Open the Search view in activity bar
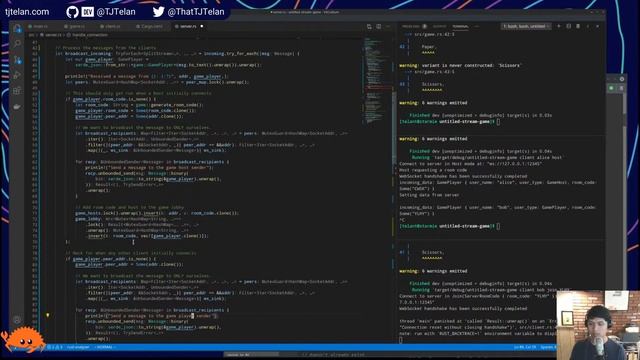The width and height of the screenshot is (640, 360). coord(17,43)
